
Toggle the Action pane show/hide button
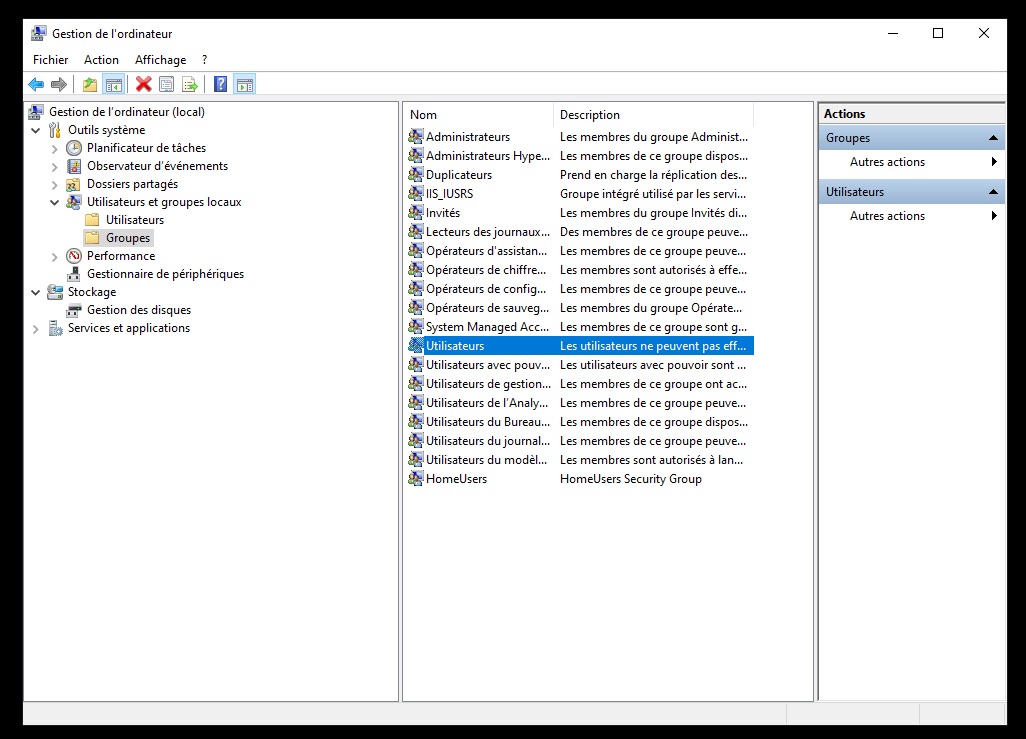pyautogui.click(x=244, y=85)
